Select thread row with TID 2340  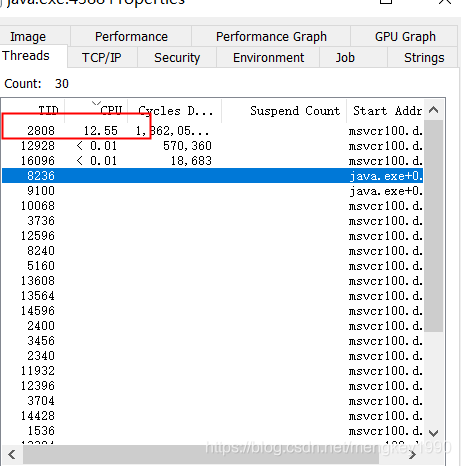tap(213, 356)
